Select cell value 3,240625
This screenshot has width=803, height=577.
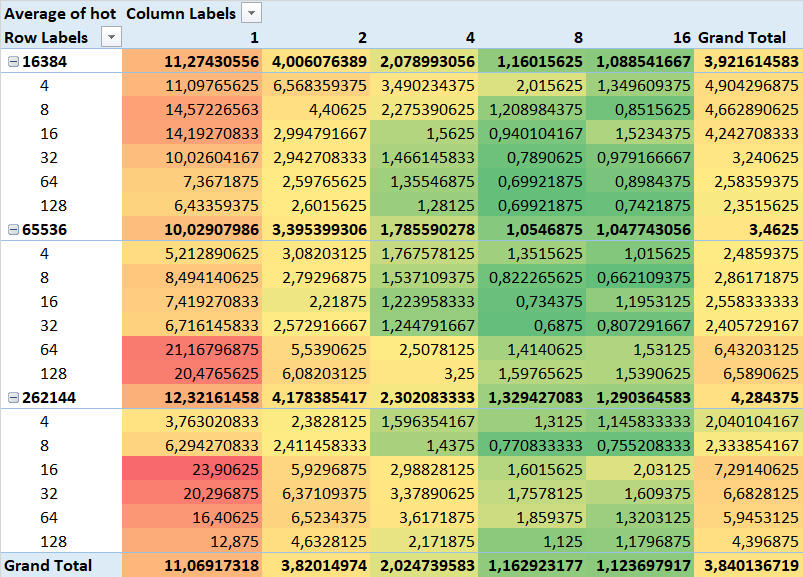(x=765, y=158)
